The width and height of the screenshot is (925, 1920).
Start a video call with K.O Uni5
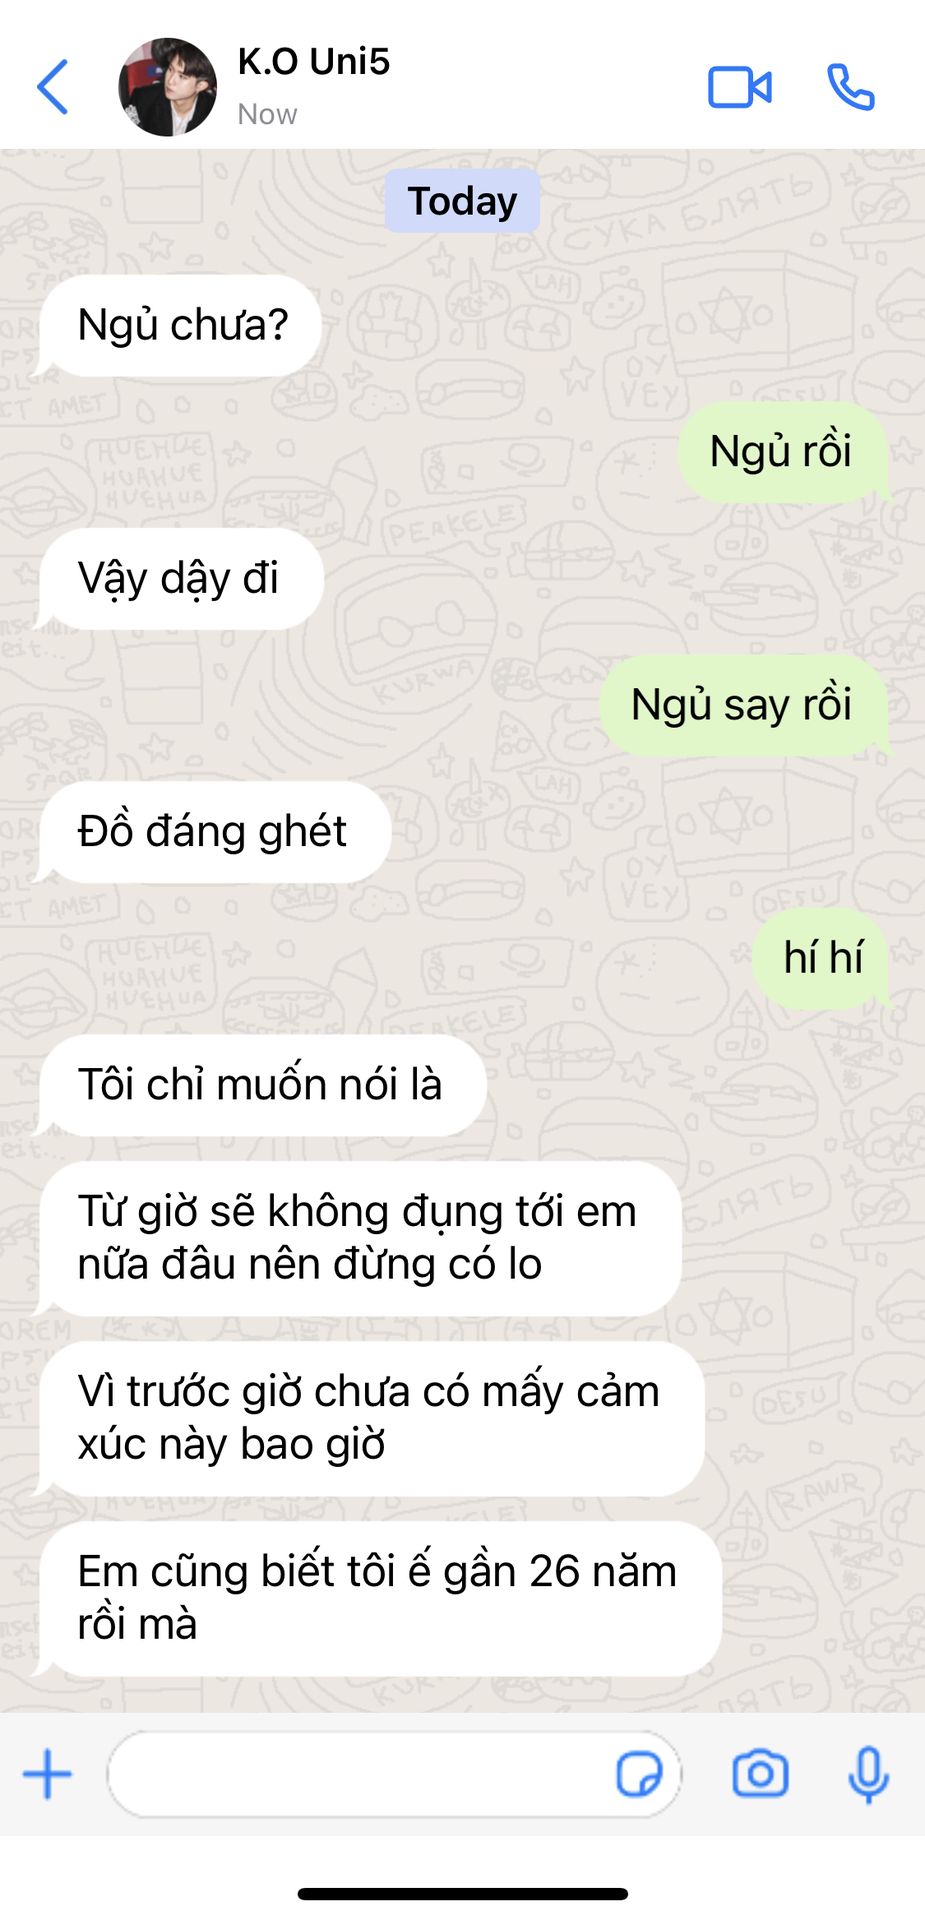coord(739,87)
